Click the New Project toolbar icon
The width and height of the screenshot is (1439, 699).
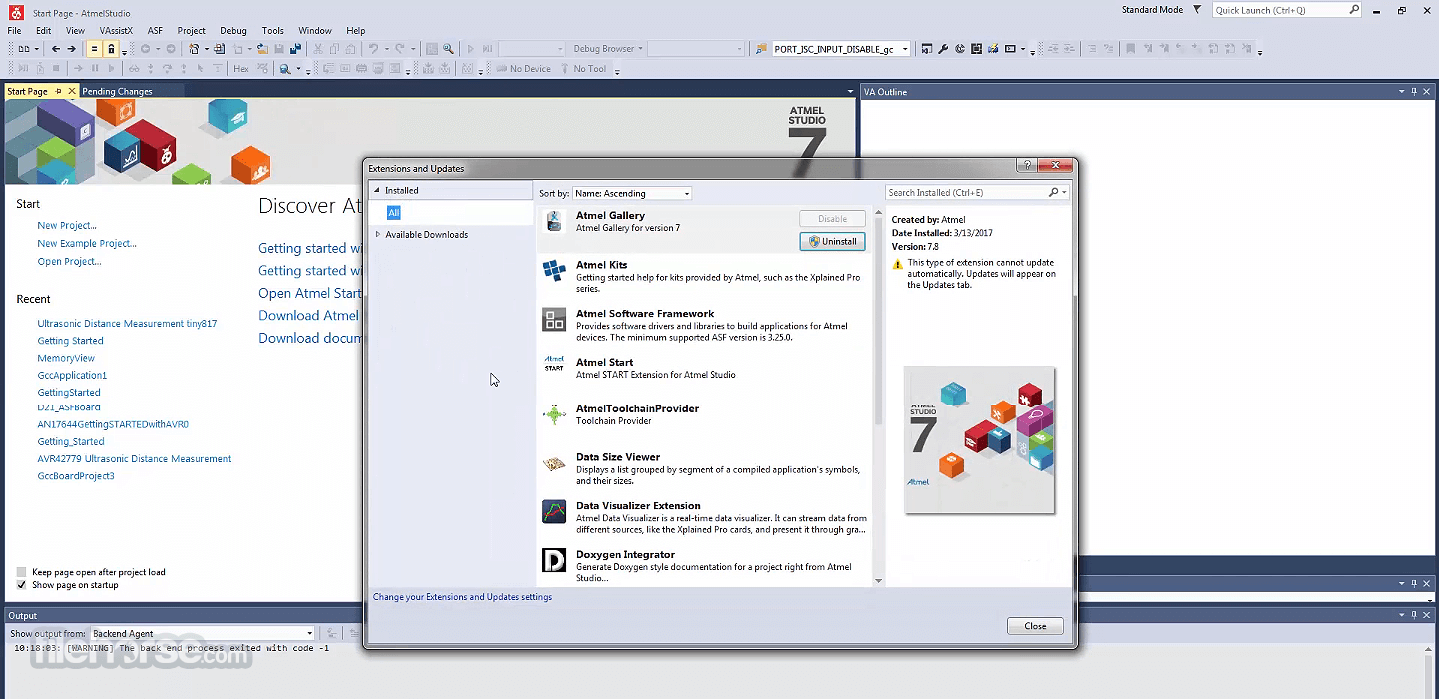(x=195, y=49)
